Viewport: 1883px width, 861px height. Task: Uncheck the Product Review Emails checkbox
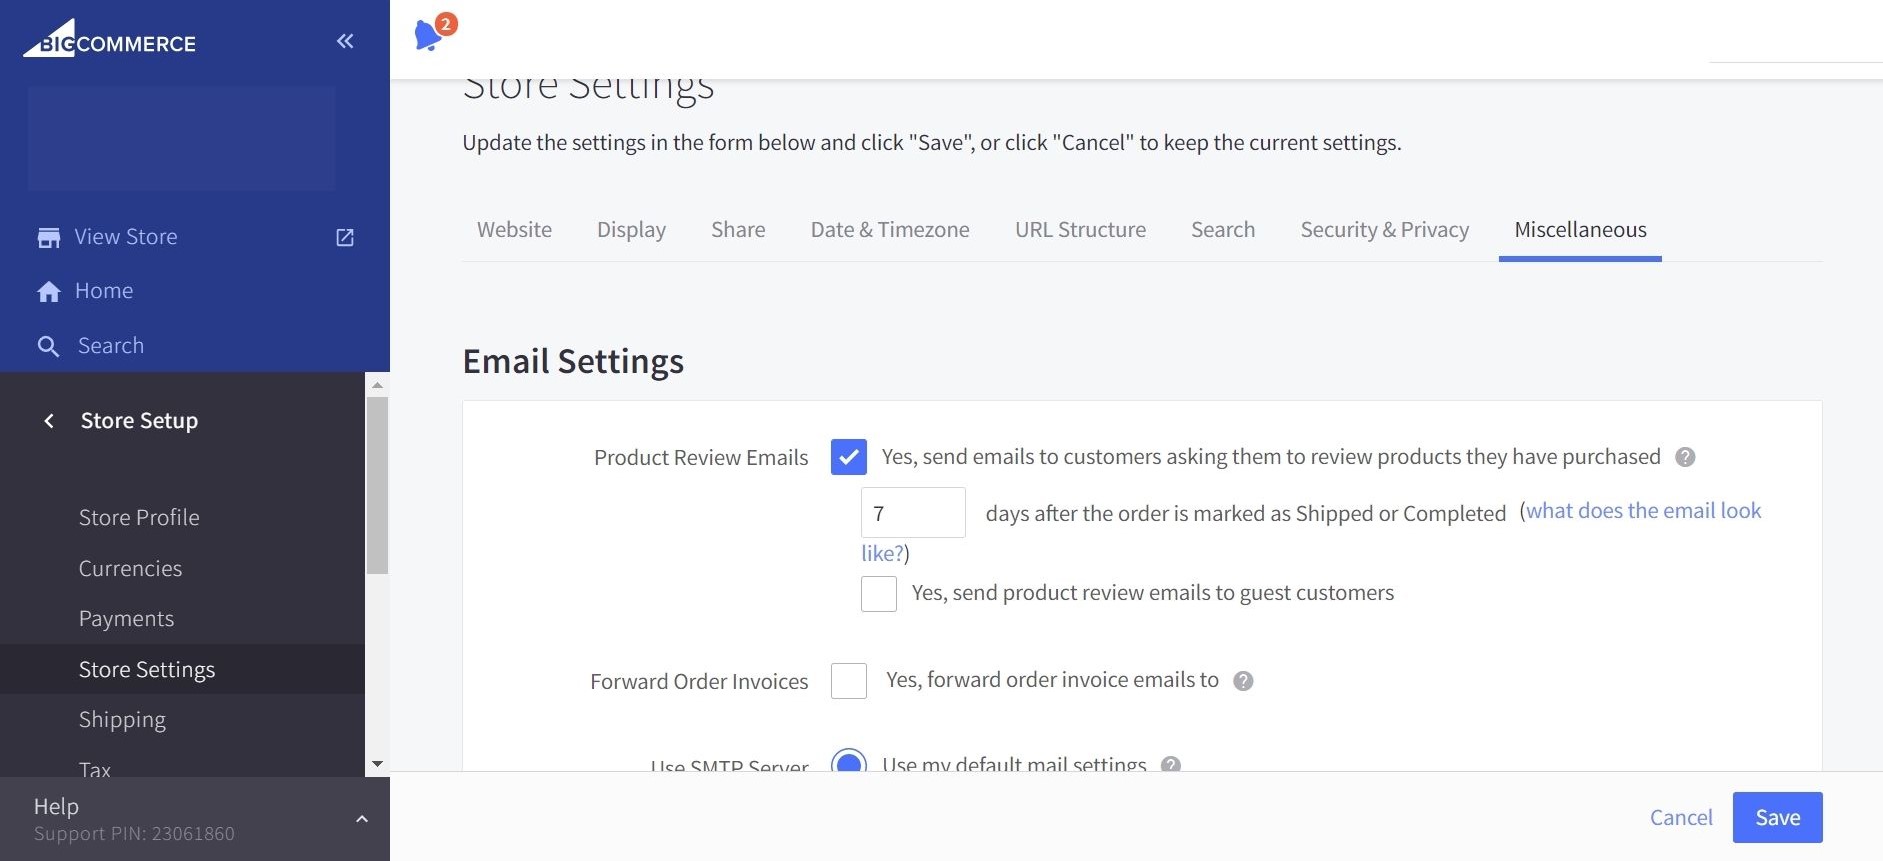click(848, 457)
